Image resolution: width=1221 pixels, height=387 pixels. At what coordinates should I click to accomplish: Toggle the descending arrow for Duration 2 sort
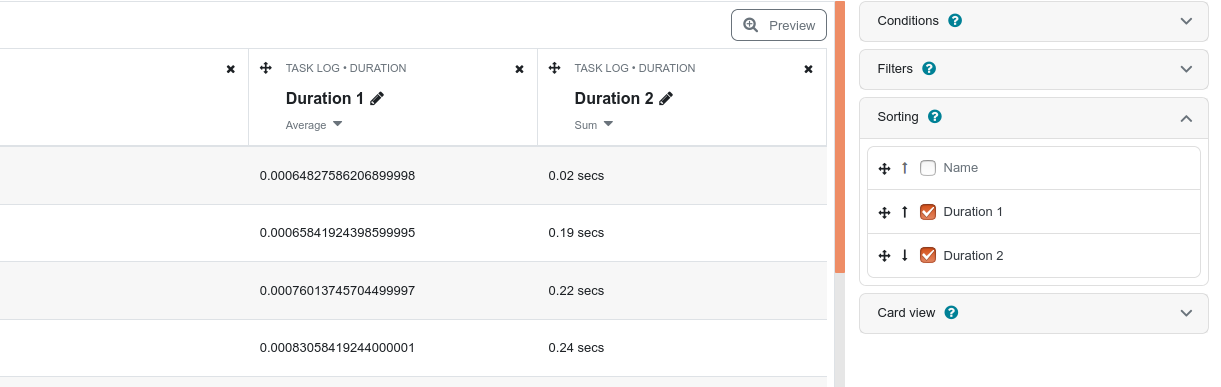[x=905, y=255]
